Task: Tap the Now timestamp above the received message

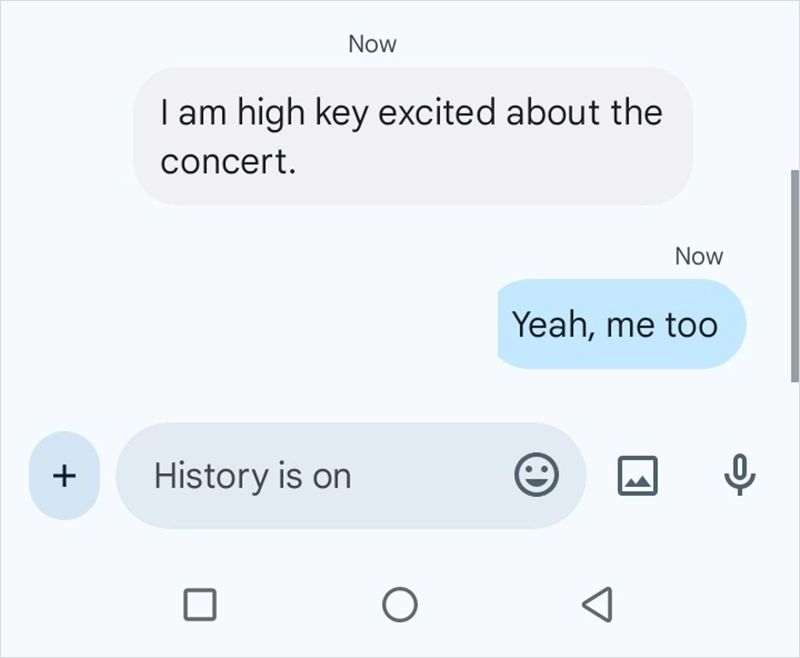Action: point(372,44)
